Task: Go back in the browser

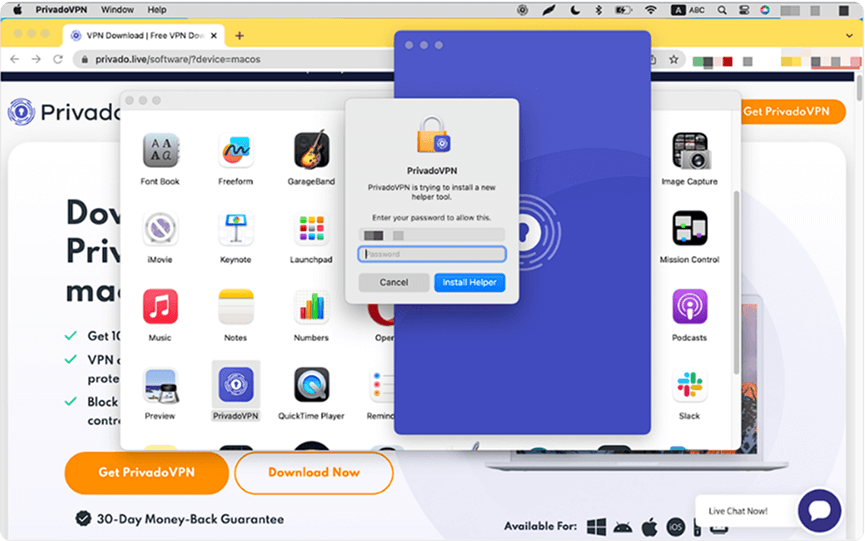Action: click(15, 59)
